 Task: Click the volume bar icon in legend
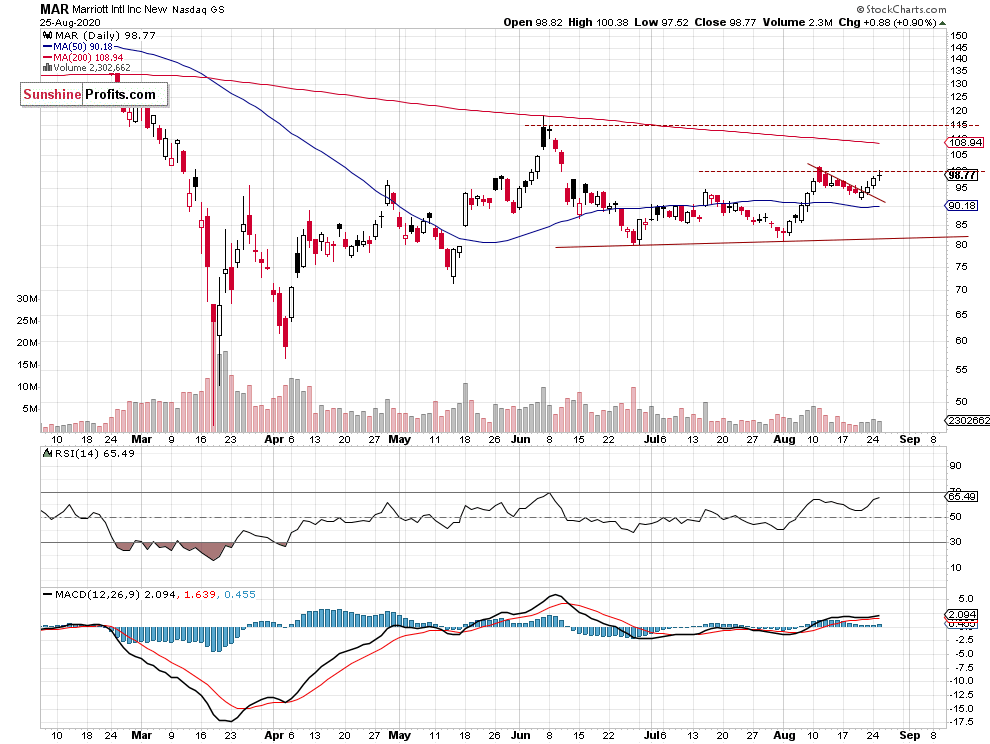coord(47,68)
